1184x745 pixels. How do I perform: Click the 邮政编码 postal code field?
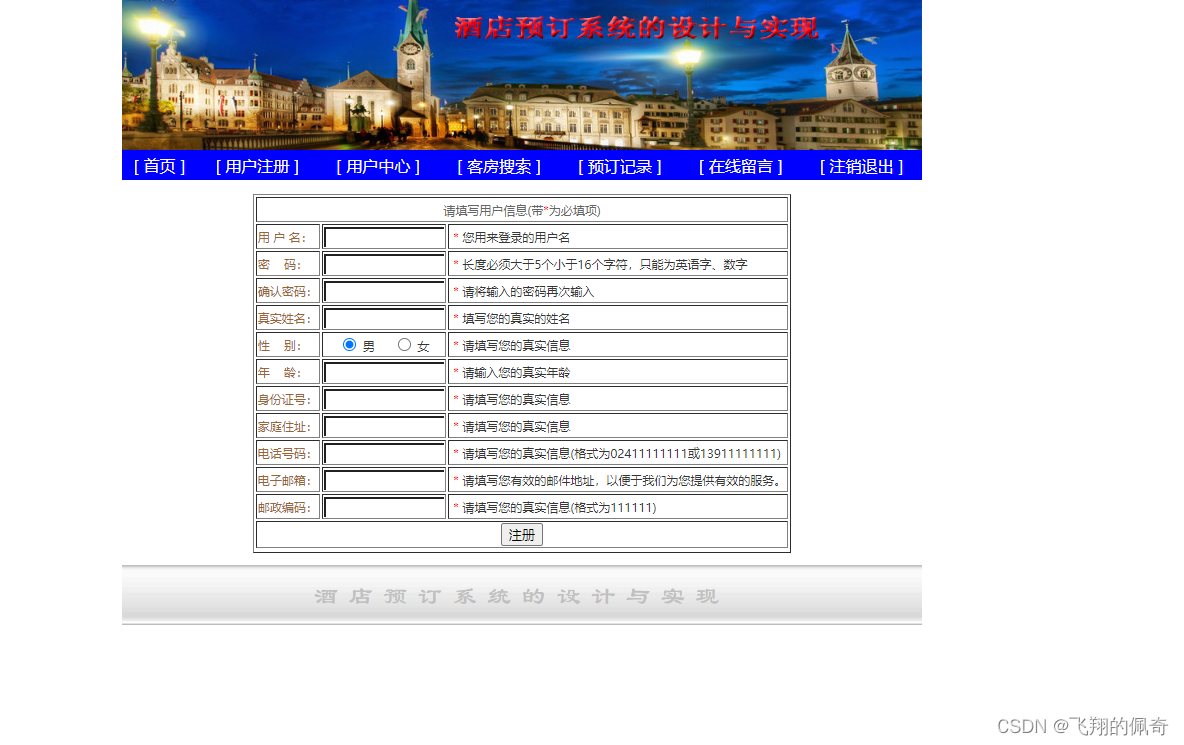tap(384, 507)
